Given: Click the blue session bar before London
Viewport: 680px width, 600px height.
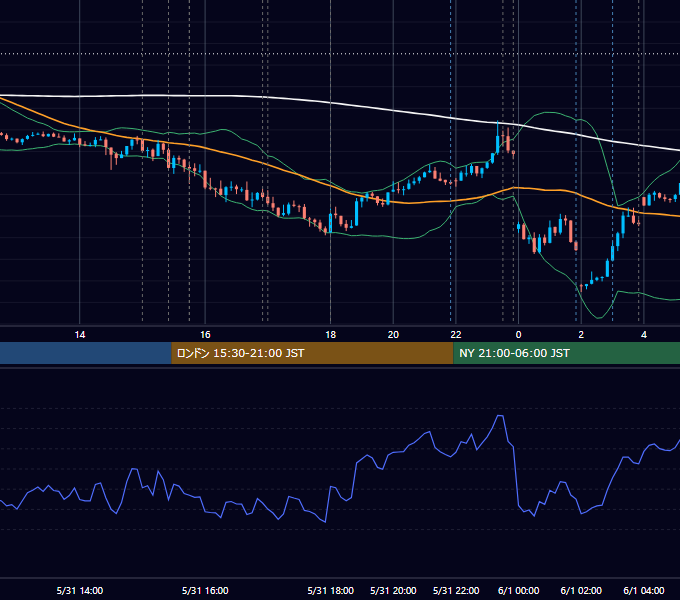Looking at the screenshot, I should pyautogui.click(x=86, y=353).
